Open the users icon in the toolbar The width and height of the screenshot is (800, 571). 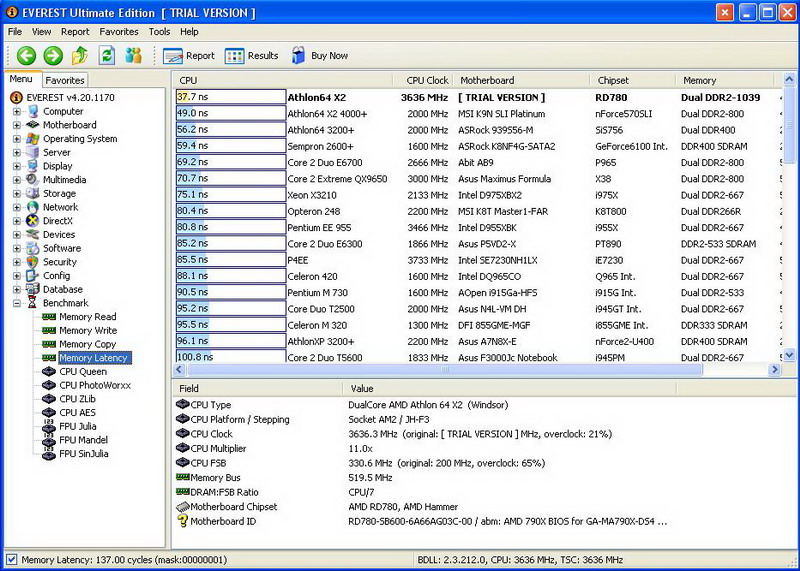tap(134, 55)
